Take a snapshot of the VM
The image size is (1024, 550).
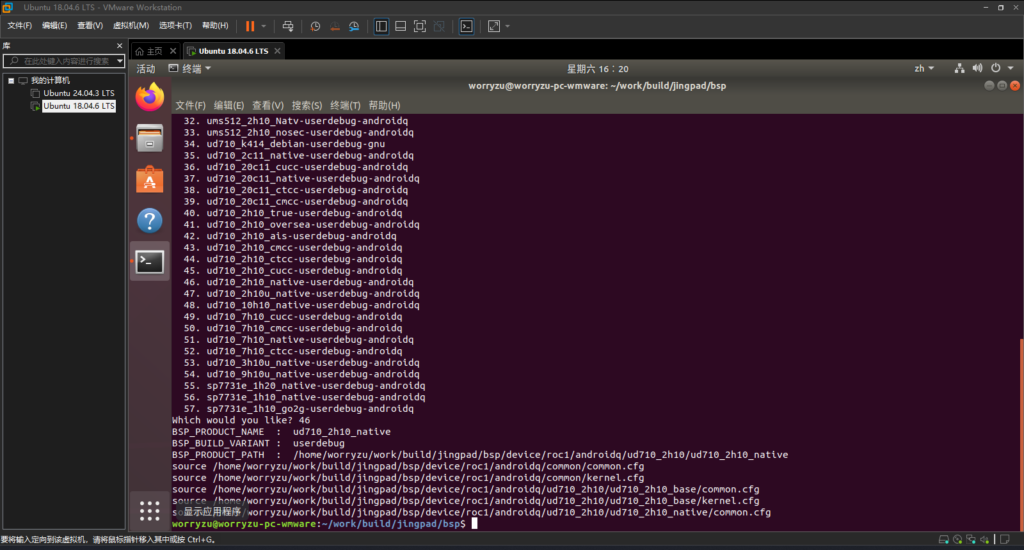click(315, 26)
